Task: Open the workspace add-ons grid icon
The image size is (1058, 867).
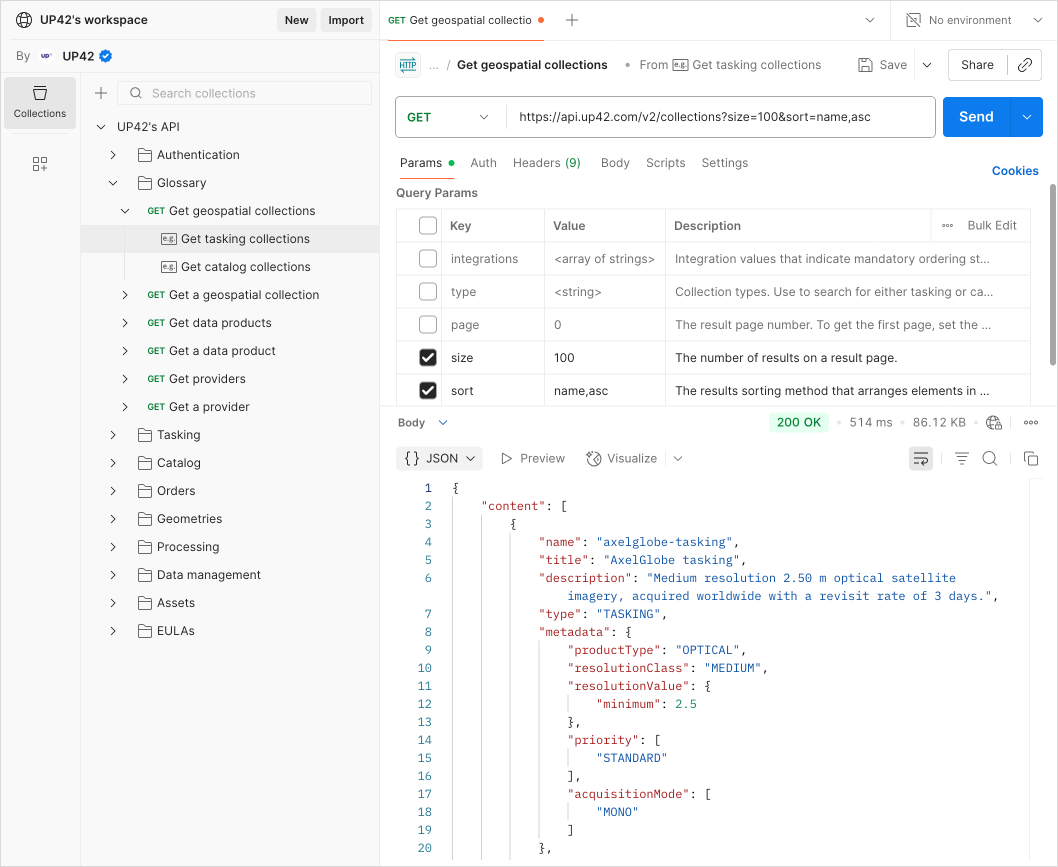Action: [40, 164]
